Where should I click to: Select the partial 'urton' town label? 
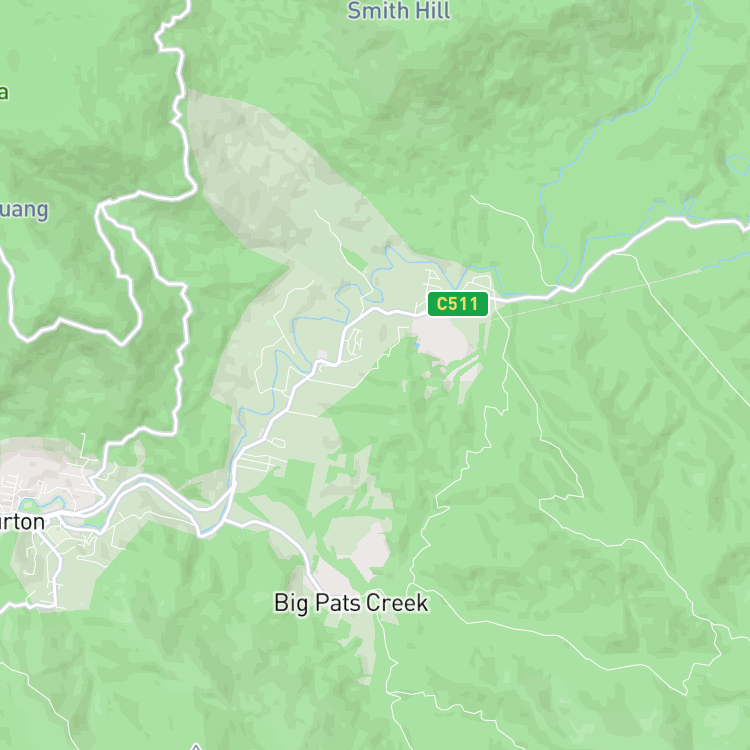[22, 522]
